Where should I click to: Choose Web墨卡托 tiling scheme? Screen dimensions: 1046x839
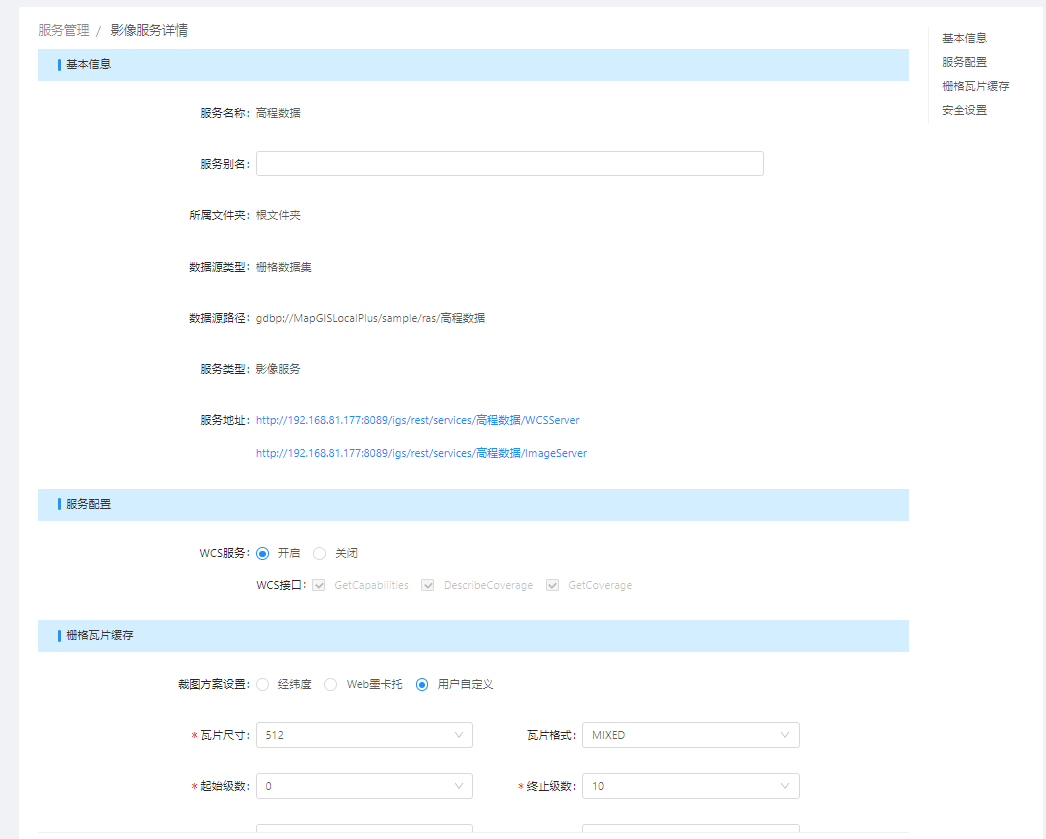point(331,685)
